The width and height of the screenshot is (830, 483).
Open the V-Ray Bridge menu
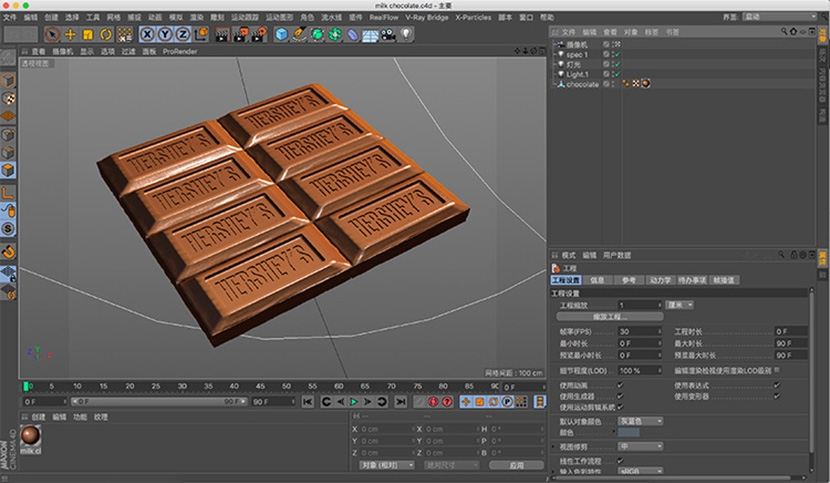(x=427, y=17)
